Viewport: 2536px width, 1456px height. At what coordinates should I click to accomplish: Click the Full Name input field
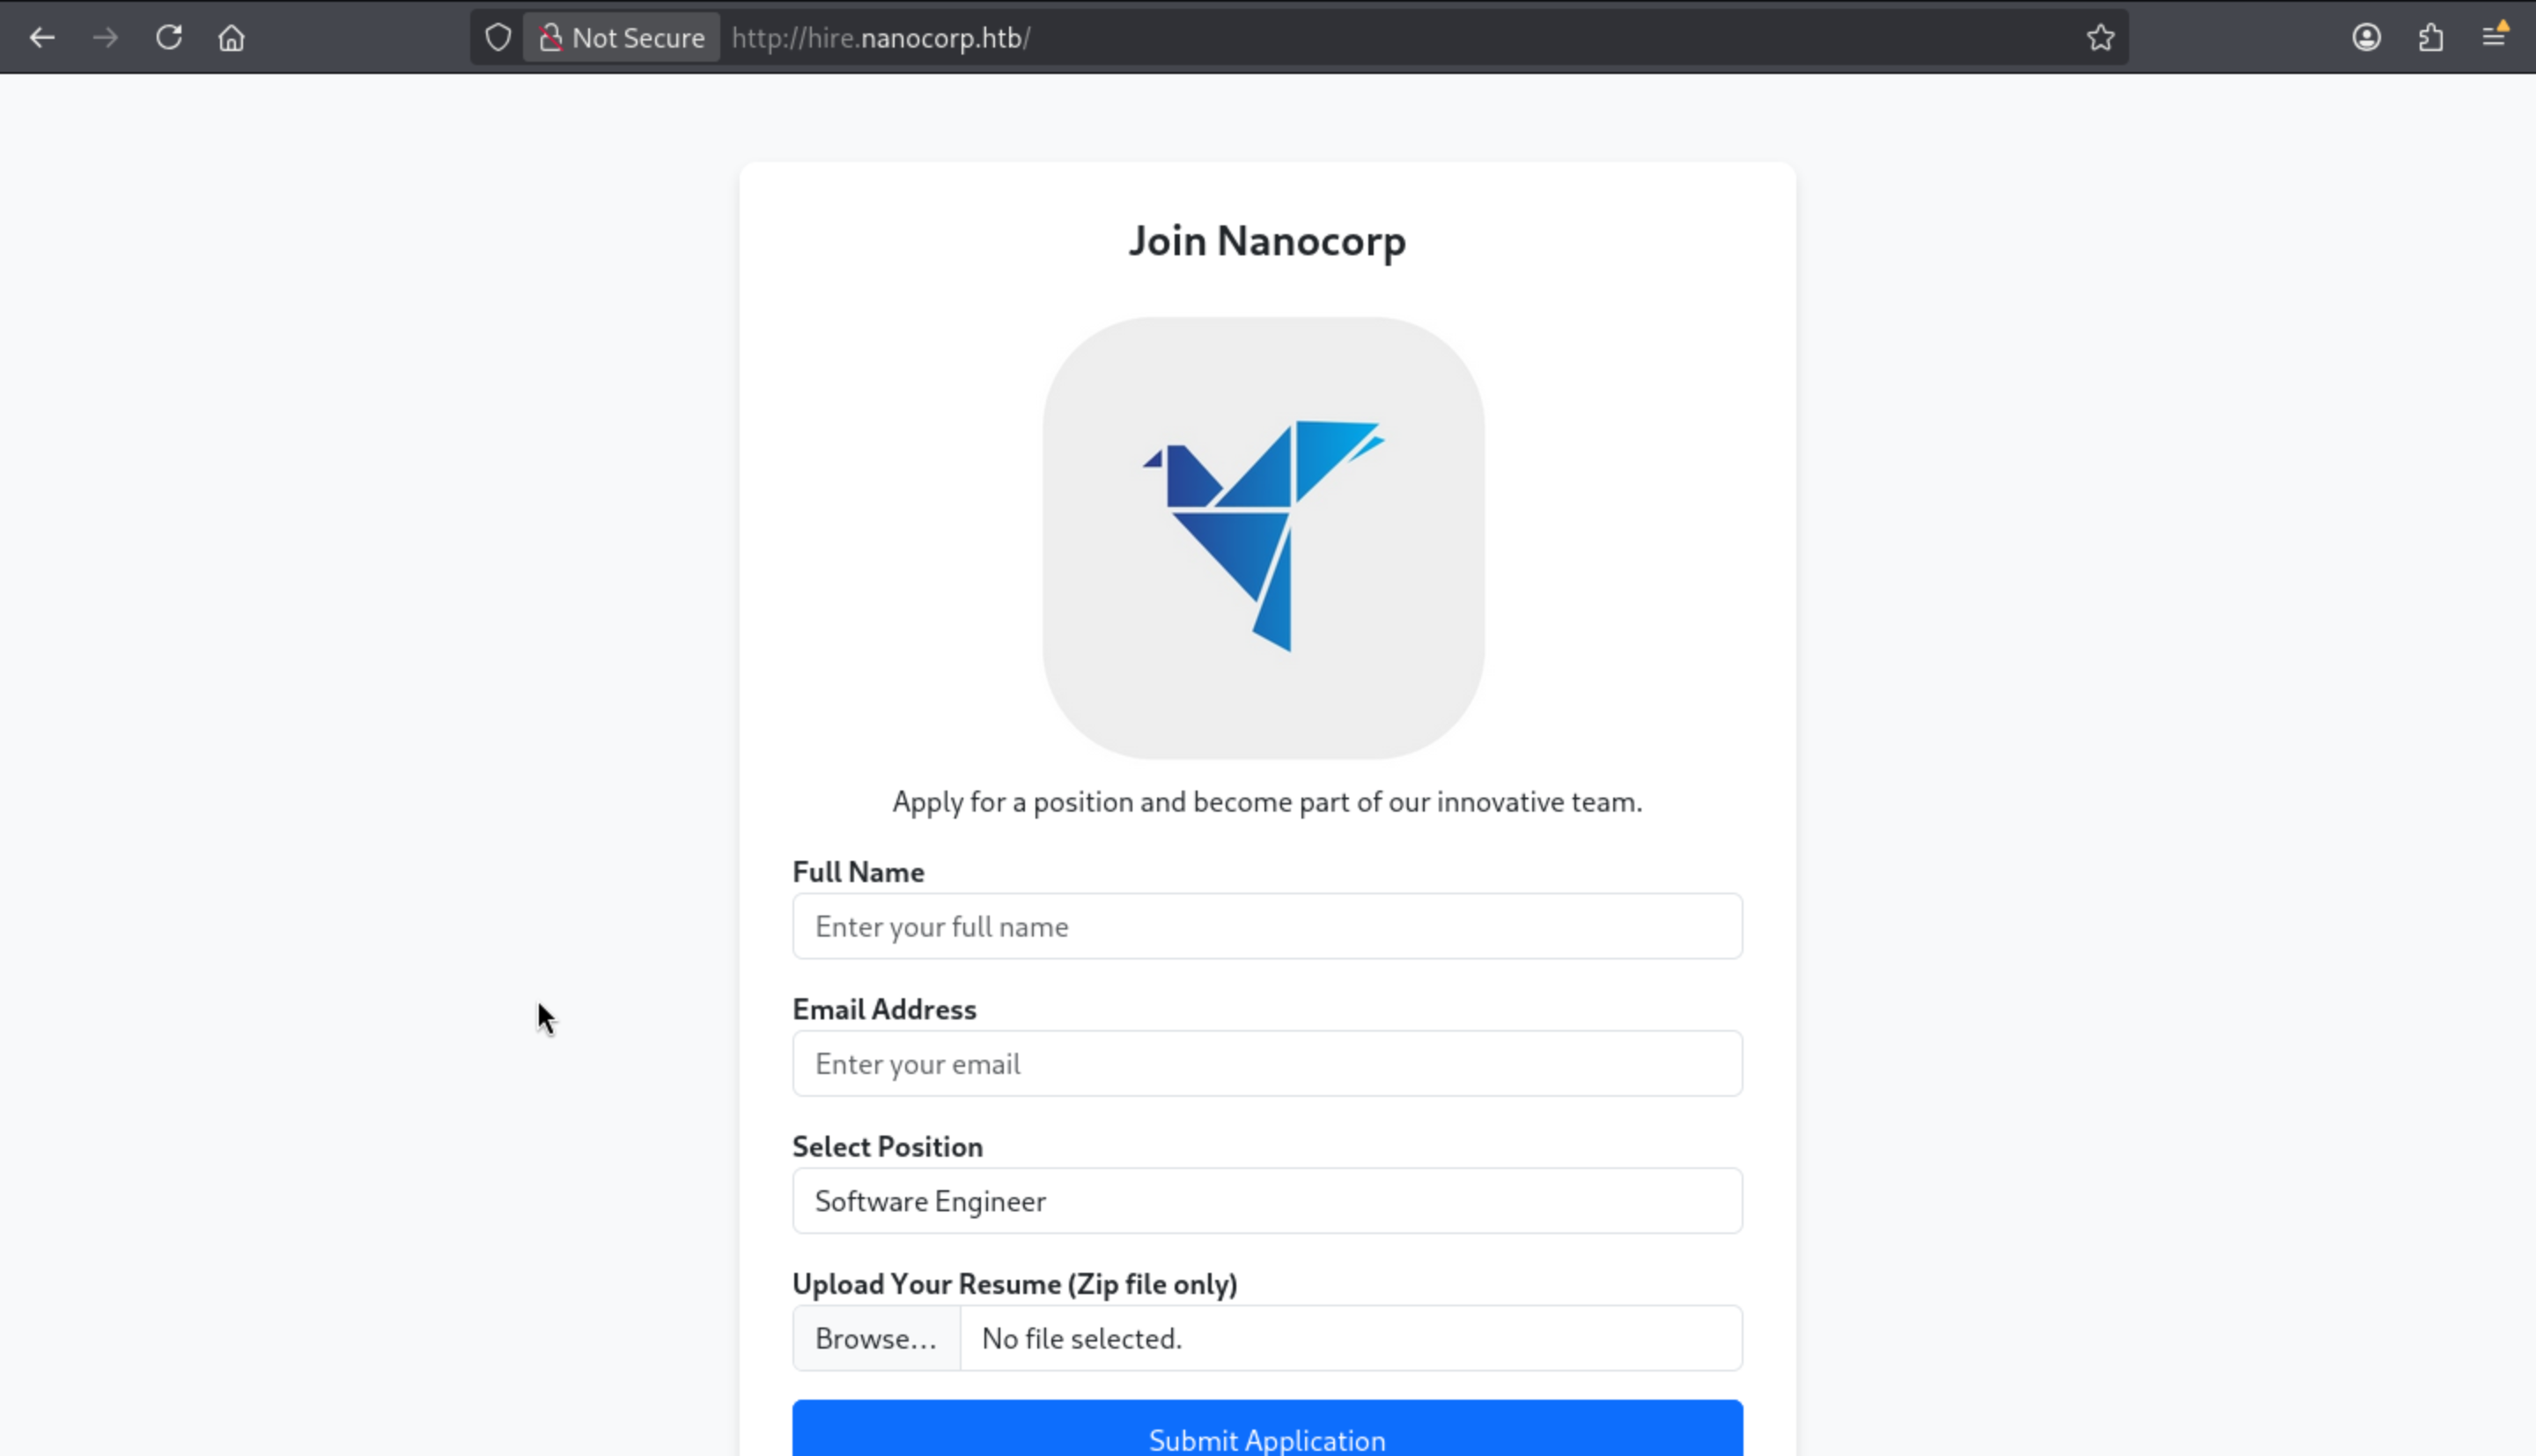tap(1267, 926)
